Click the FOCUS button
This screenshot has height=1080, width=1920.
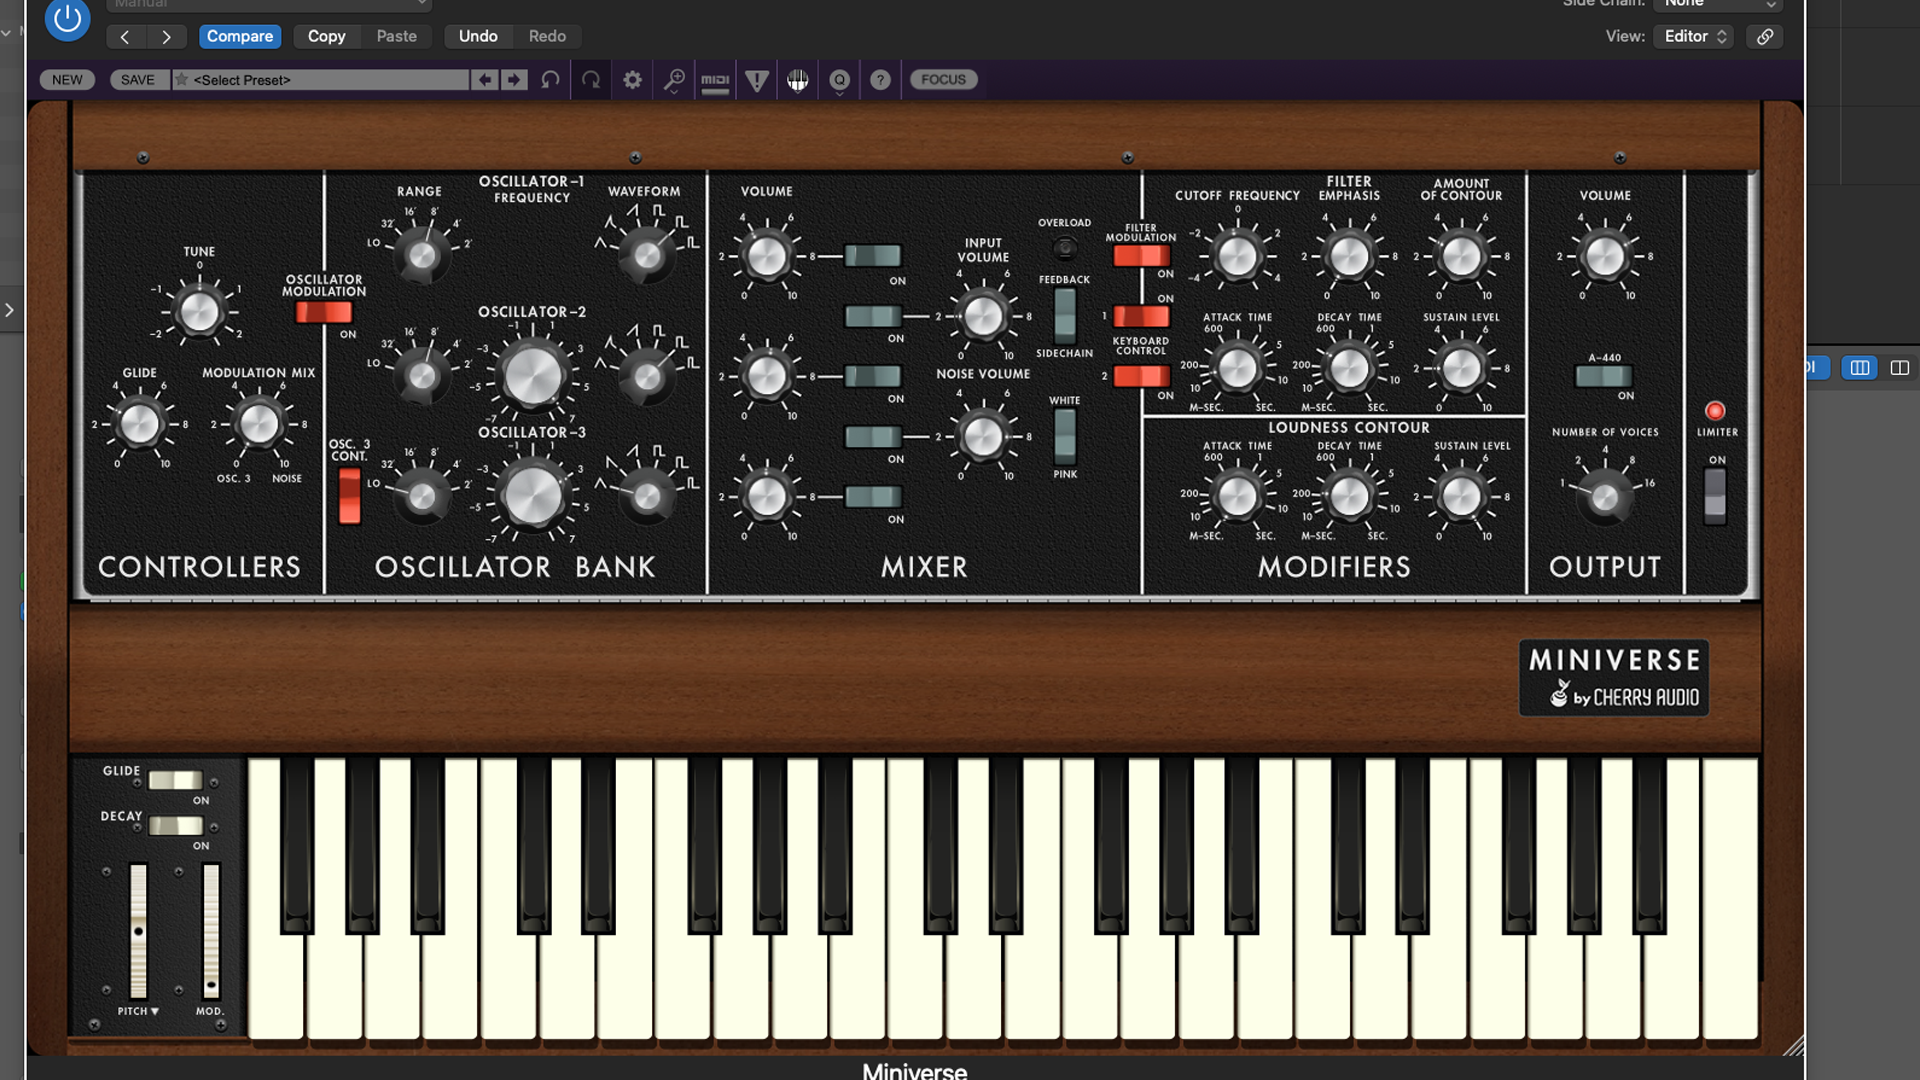coord(943,80)
